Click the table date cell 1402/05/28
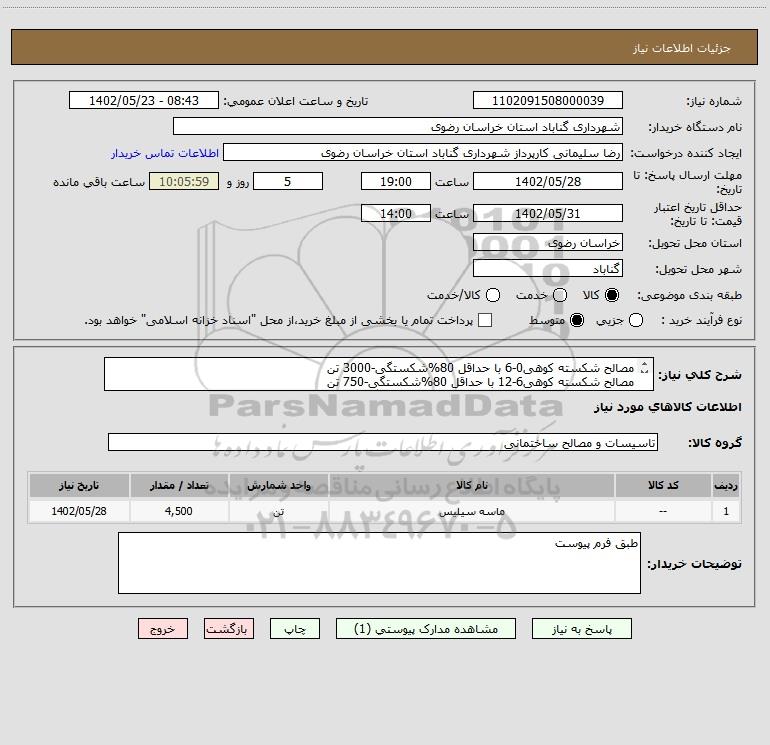The height and width of the screenshot is (745, 770). click(79, 511)
